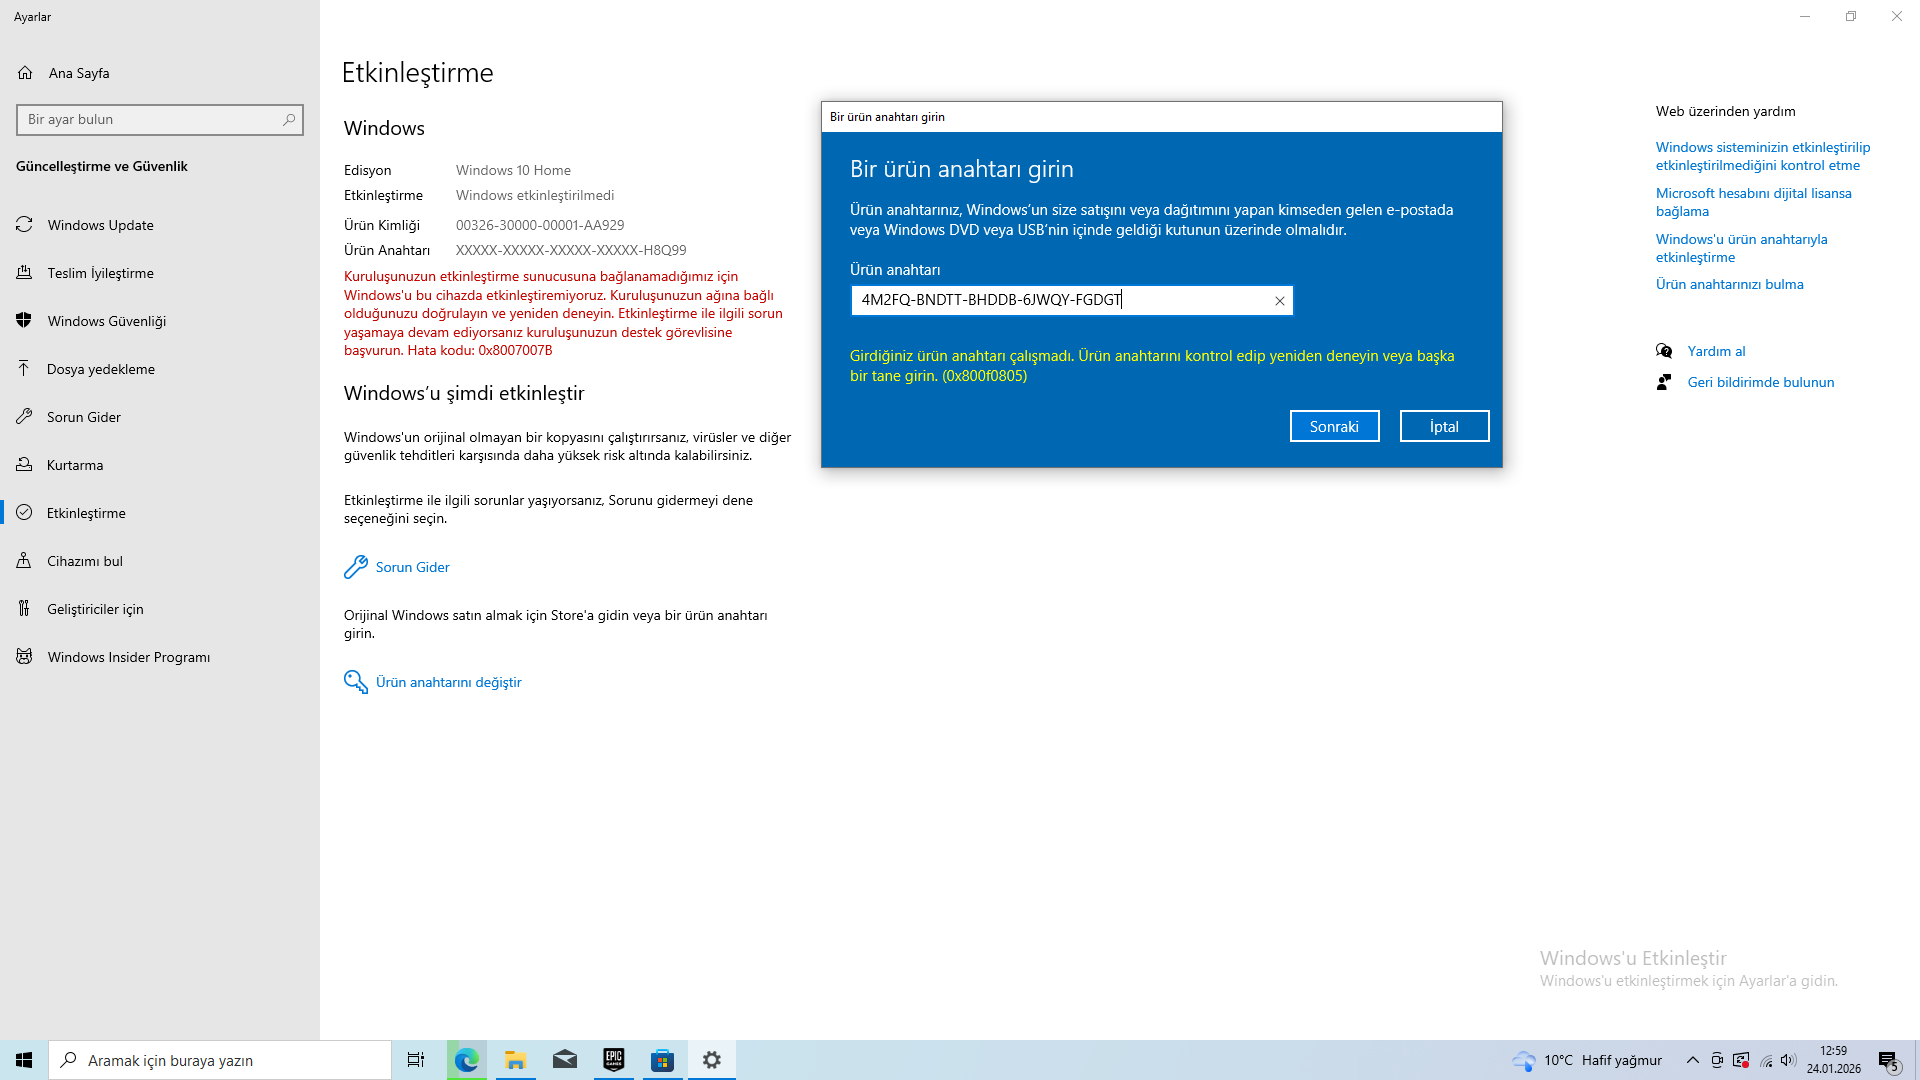Click the Teslim İyileştirme sidebar icon
The image size is (1920, 1080).
(24, 273)
